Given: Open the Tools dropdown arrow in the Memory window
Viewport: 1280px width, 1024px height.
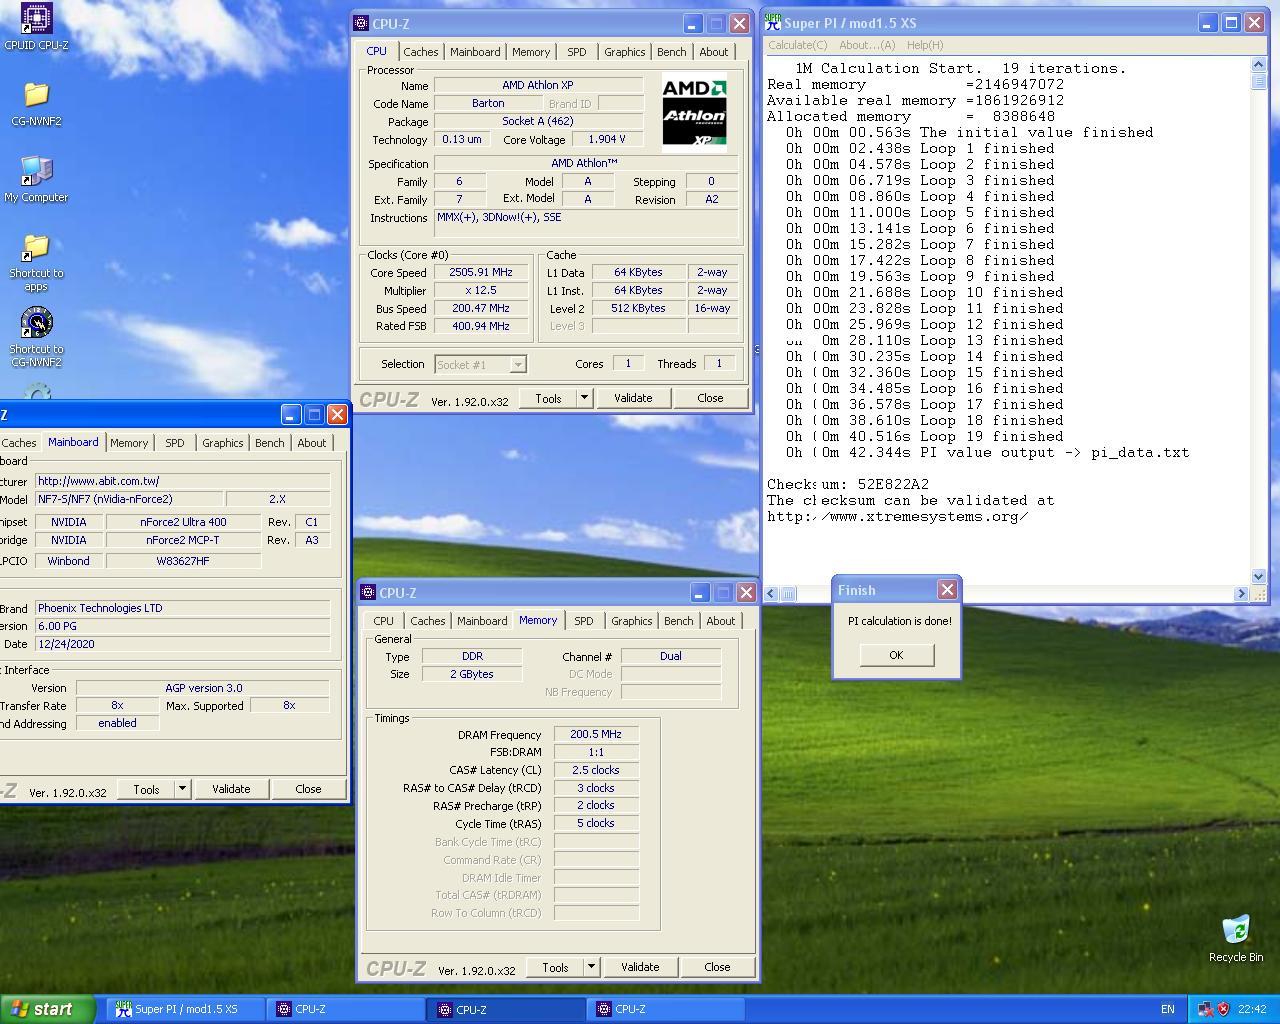Looking at the screenshot, I should click(x=592, y=967).
